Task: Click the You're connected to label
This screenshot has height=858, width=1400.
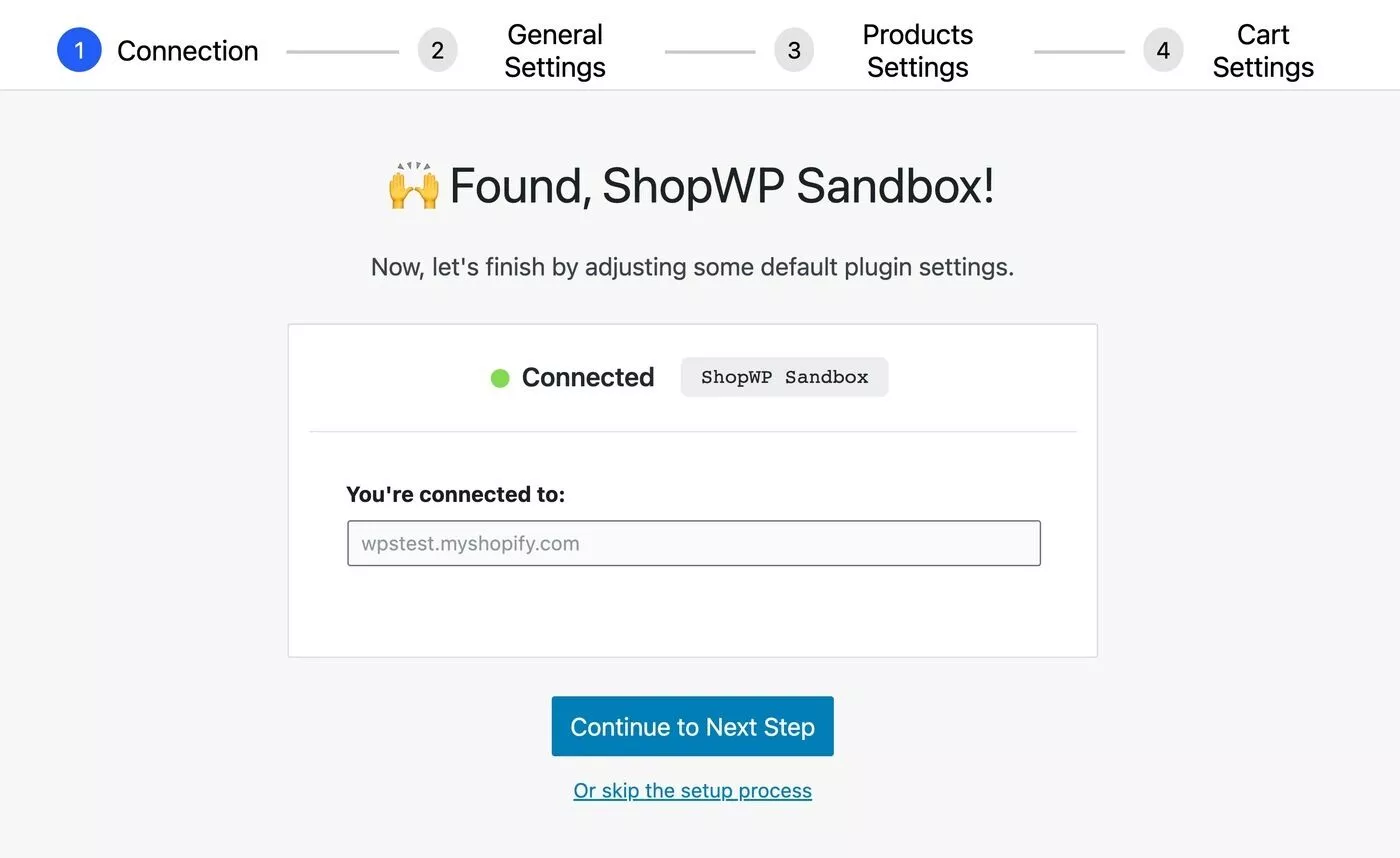Action: (x=455, y=494)
